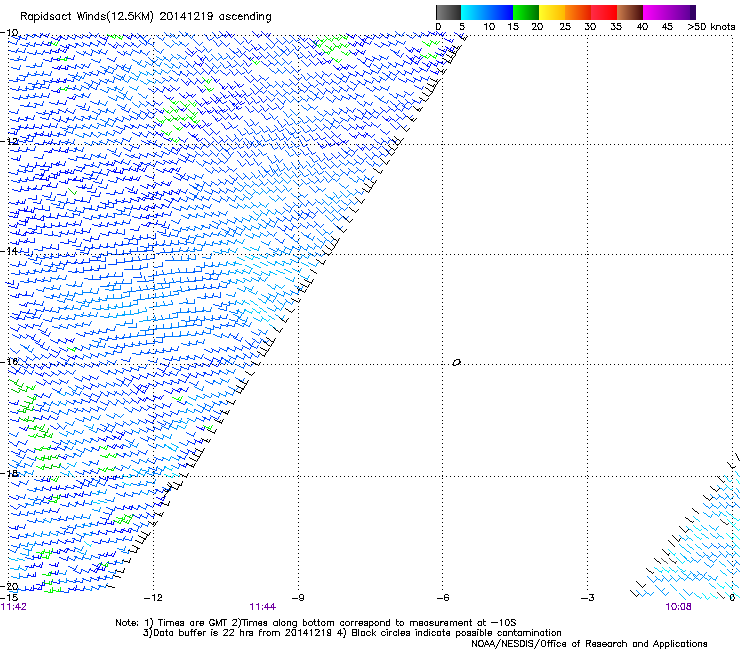Pick the yellow 20–25 knots legend swatch

coord(552,12)
